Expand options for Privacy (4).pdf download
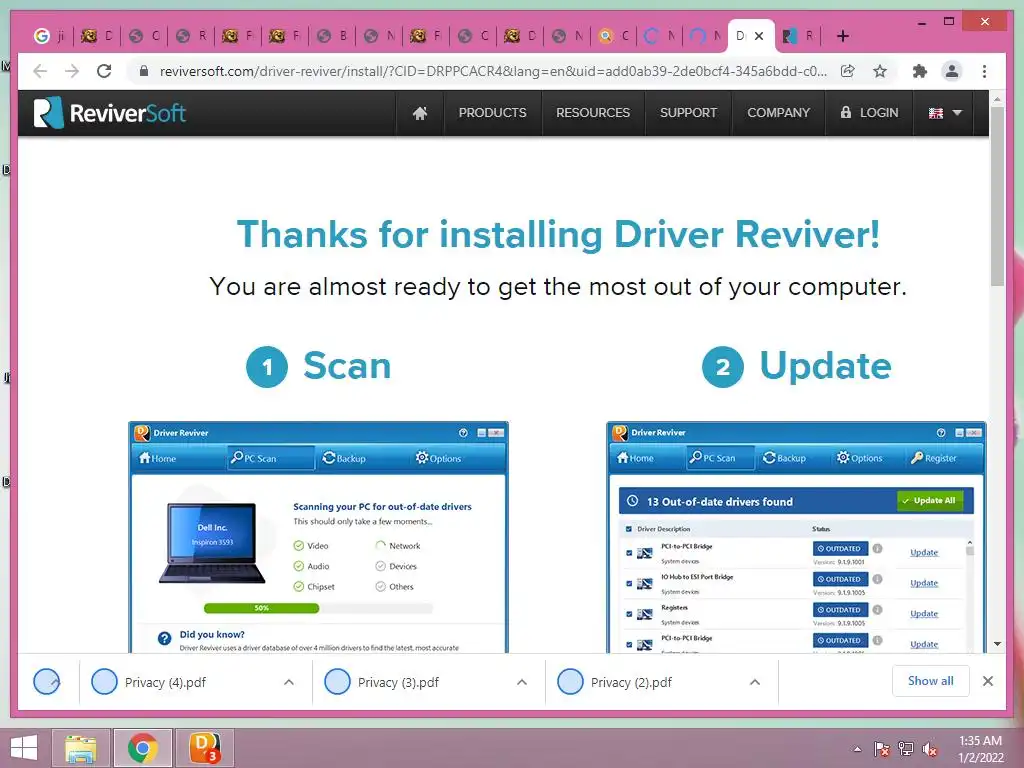 coord(289,682)
